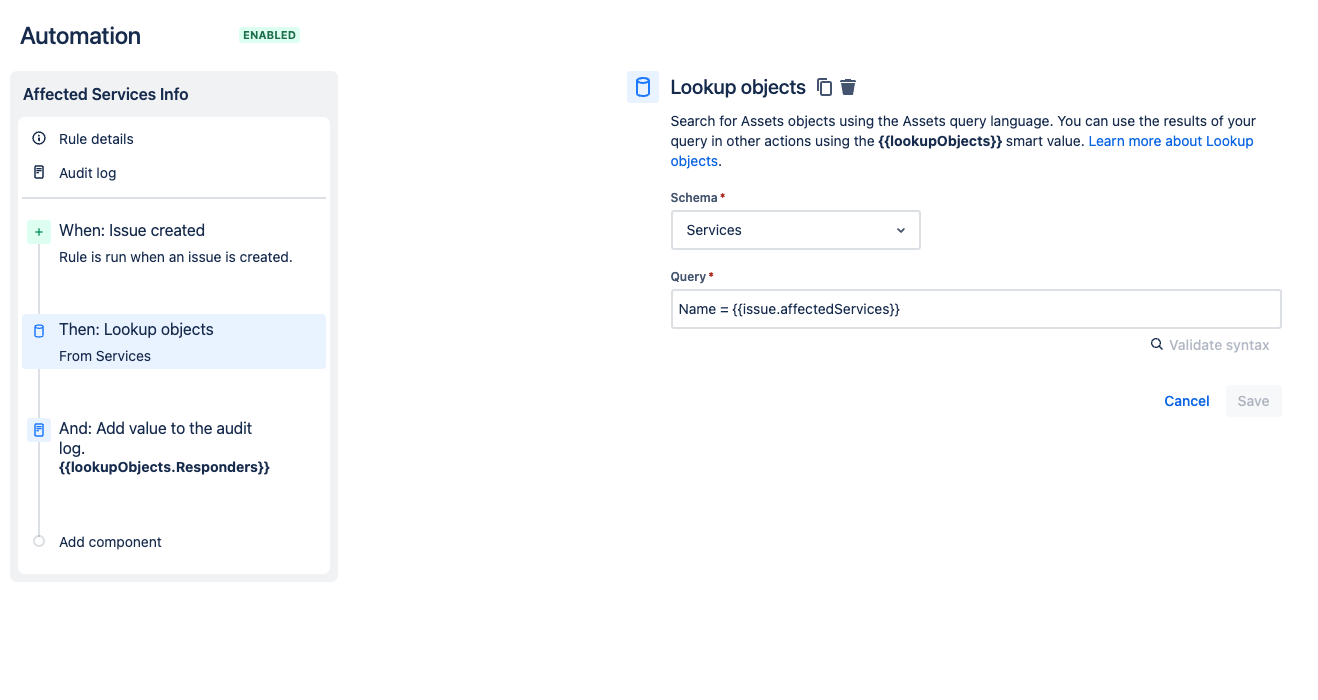Click Add component
The image size is (1318, 700).
pyautogui.click(x=110, y=542)
